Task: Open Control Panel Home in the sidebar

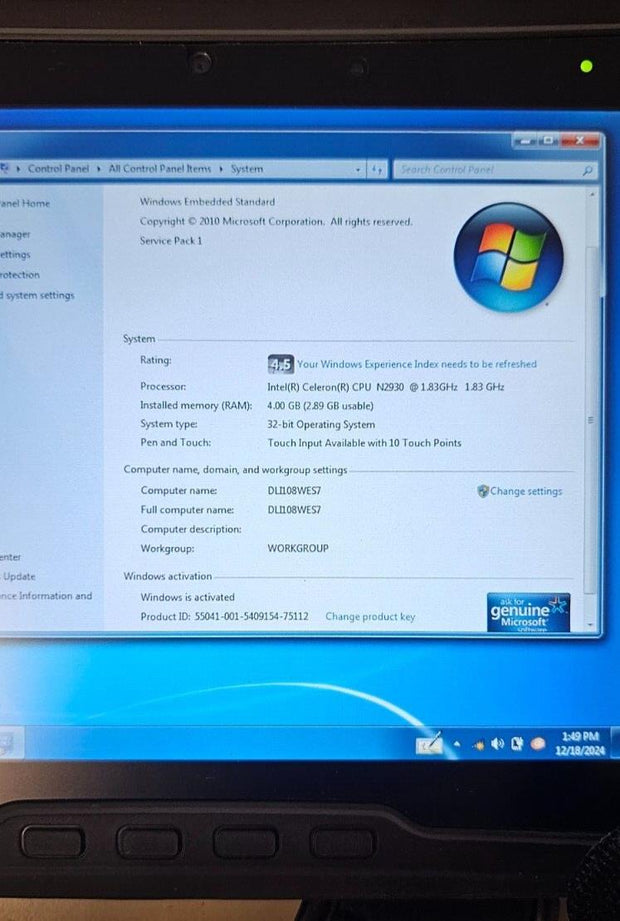Action: click(x=25, y=203)
